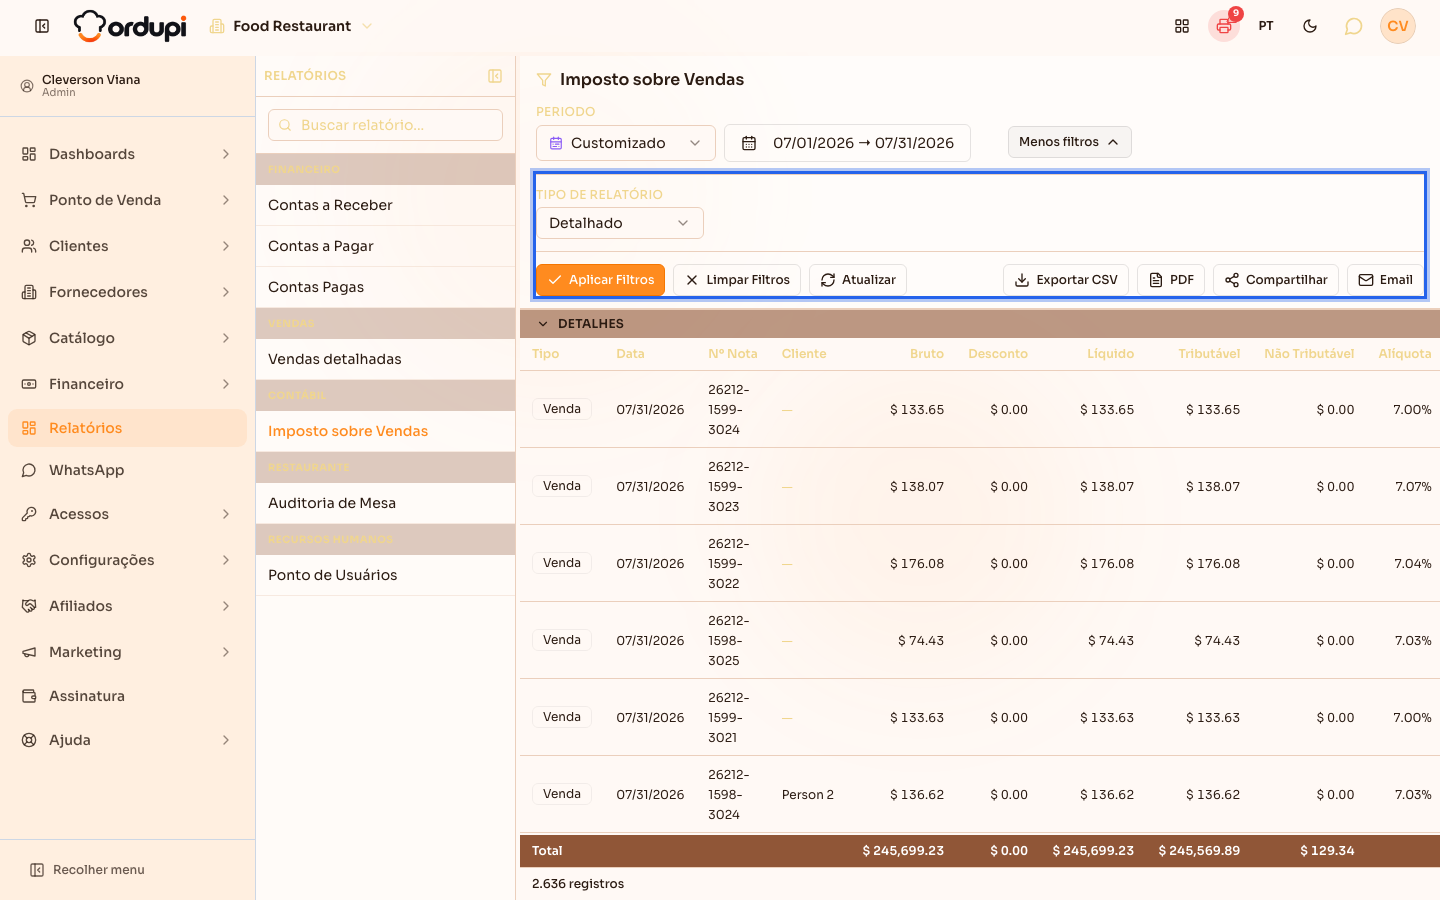Open Auditoria de Mesa report
The width and height of the screenshot is (1440, 900).
pyautogui.click(x=385, y=503)
